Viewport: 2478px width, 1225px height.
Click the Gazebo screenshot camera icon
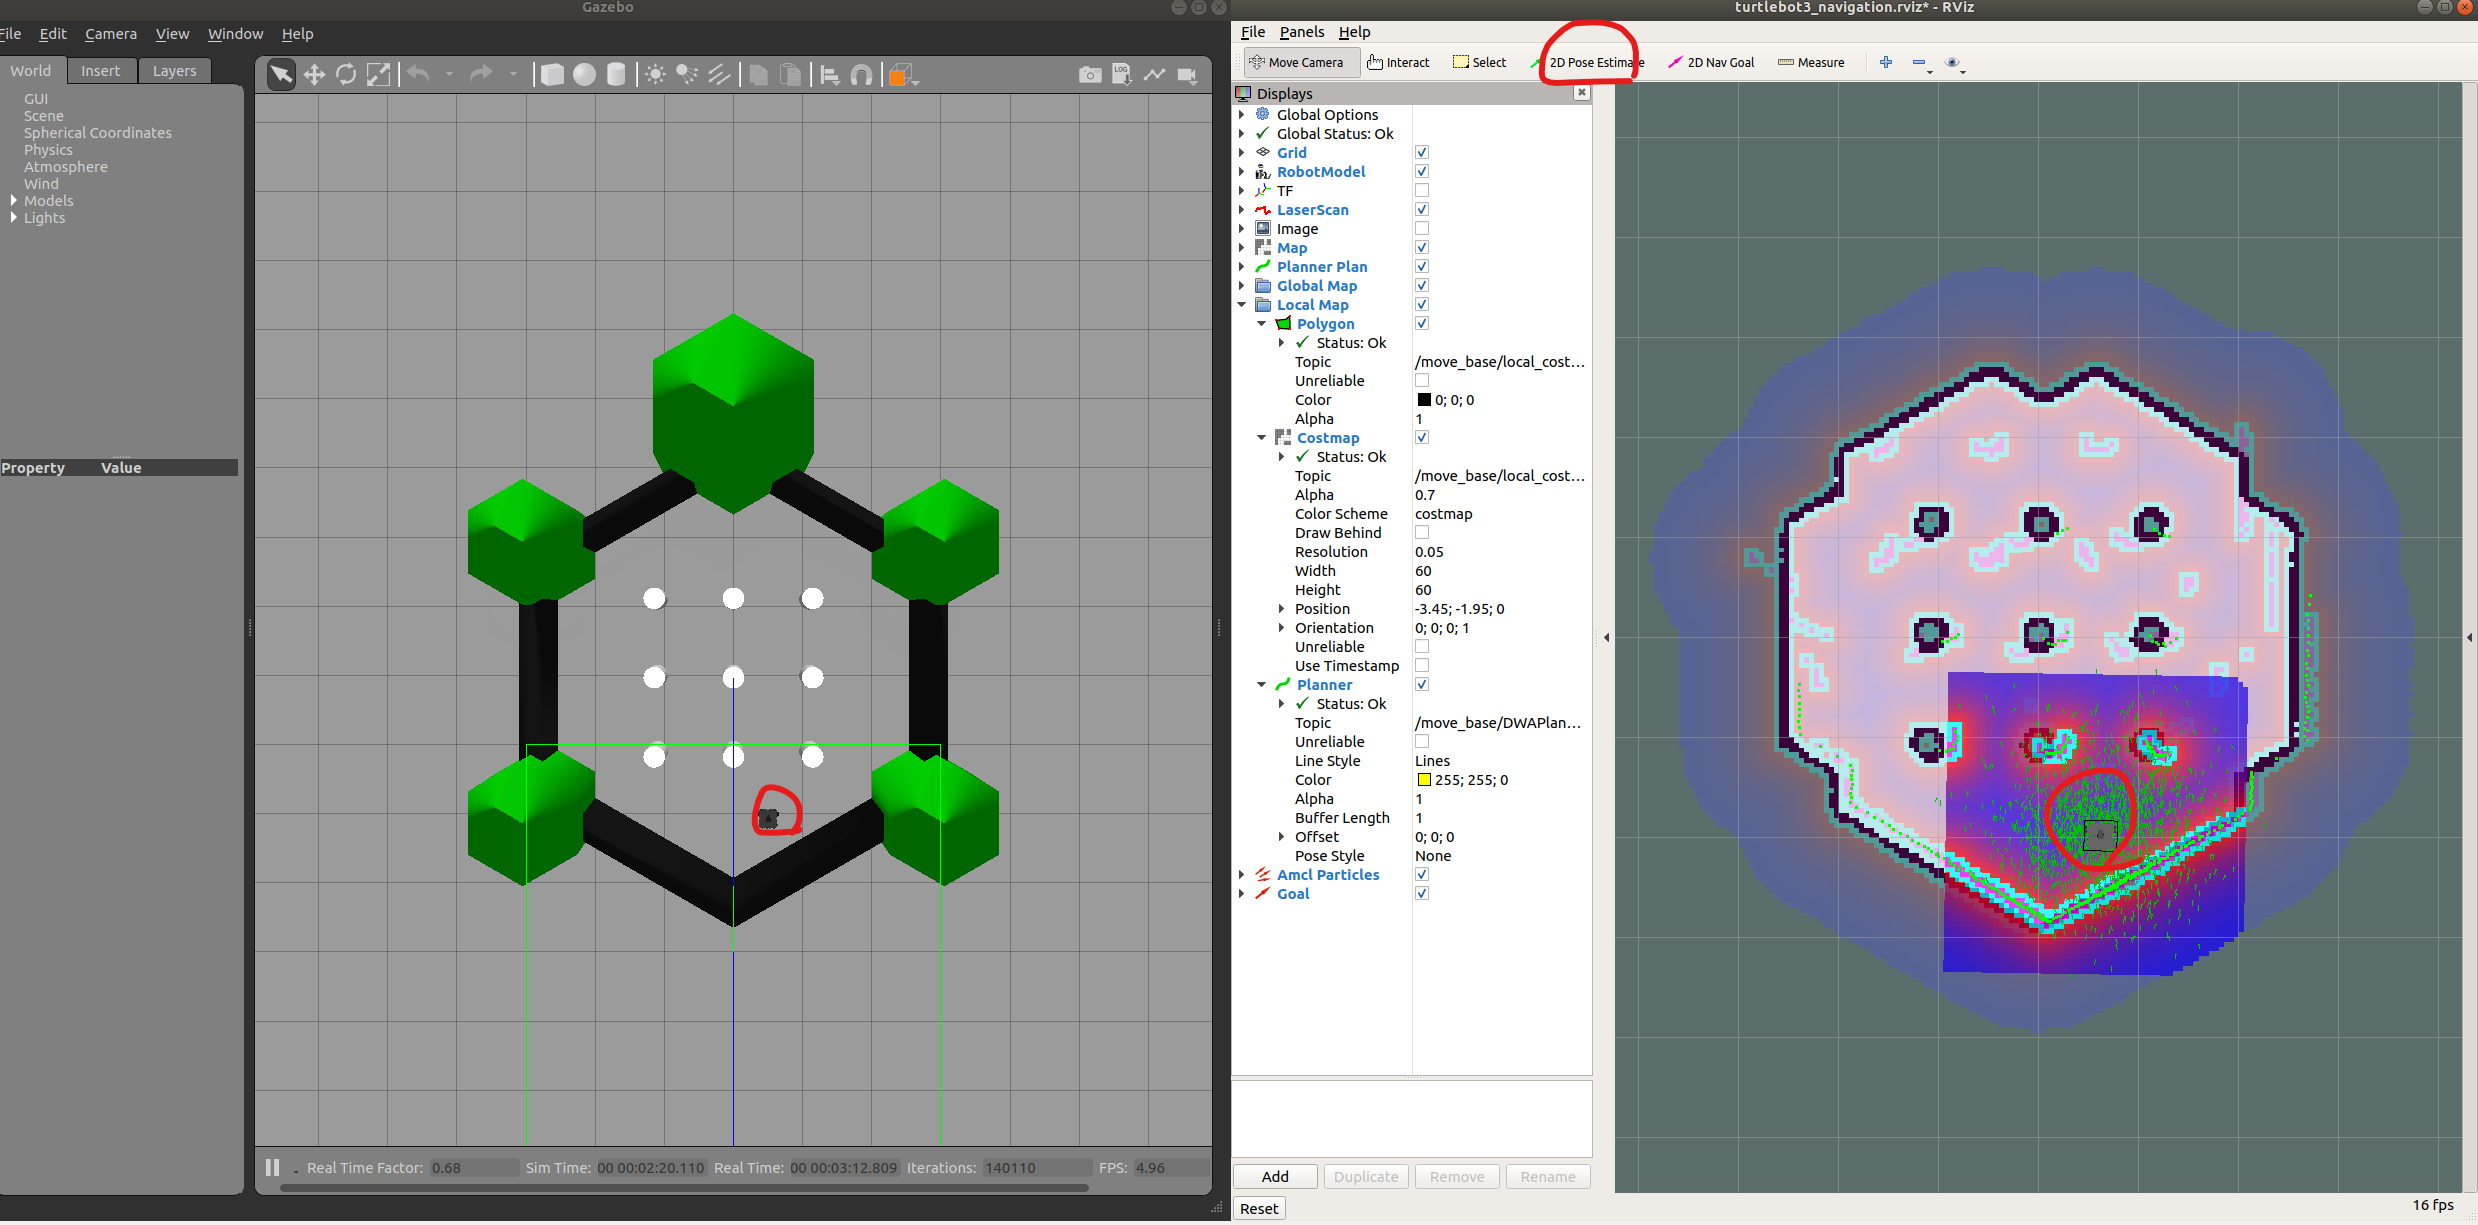[1090, 75]
